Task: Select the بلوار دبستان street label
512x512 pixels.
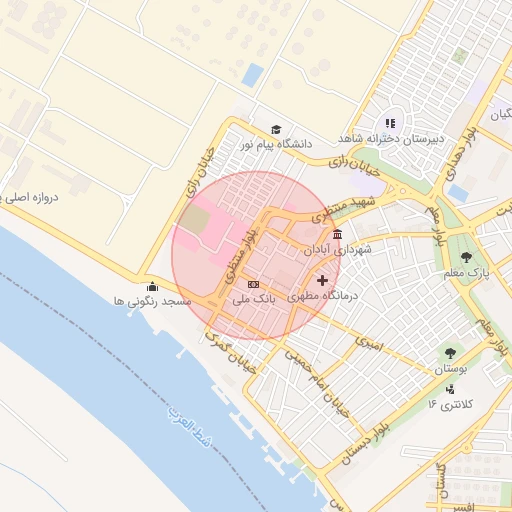Action: click(x=366, y=442)
